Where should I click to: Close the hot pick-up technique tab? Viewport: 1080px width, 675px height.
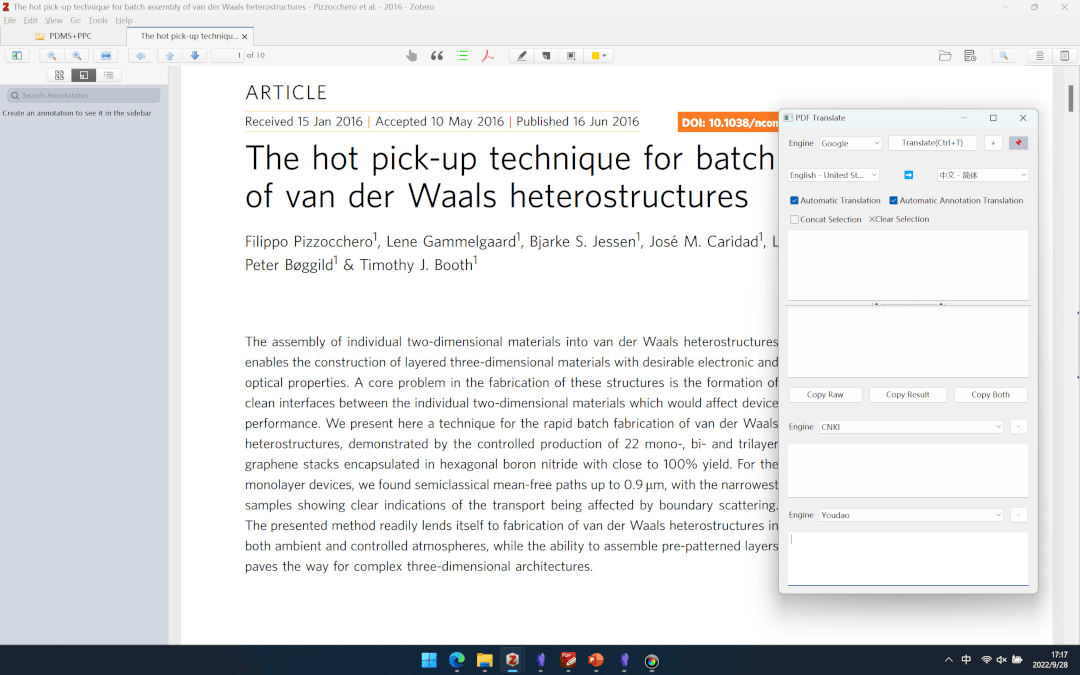pyautogui.click(x=245, y=37)
